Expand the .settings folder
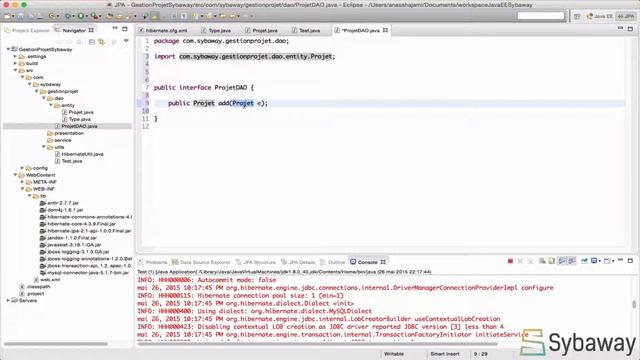The width and height of the screenshot is (640, 360). click(15, 56)
